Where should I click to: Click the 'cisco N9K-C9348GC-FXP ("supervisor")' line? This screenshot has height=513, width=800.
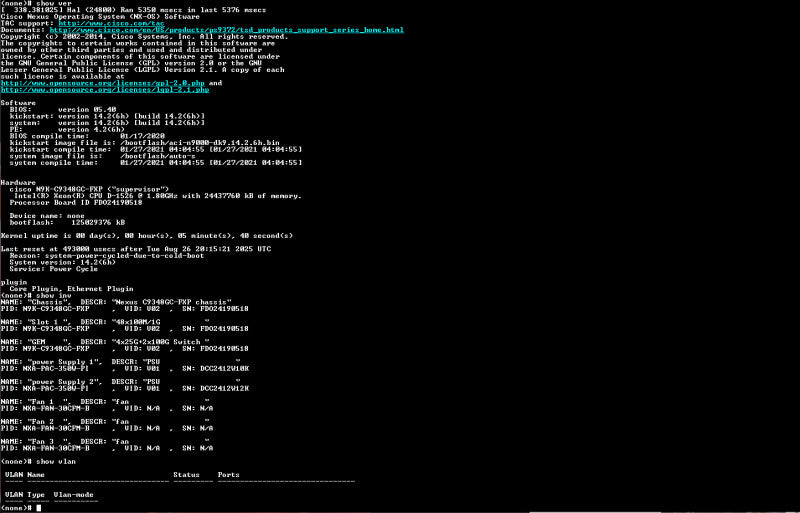(89, 189)
